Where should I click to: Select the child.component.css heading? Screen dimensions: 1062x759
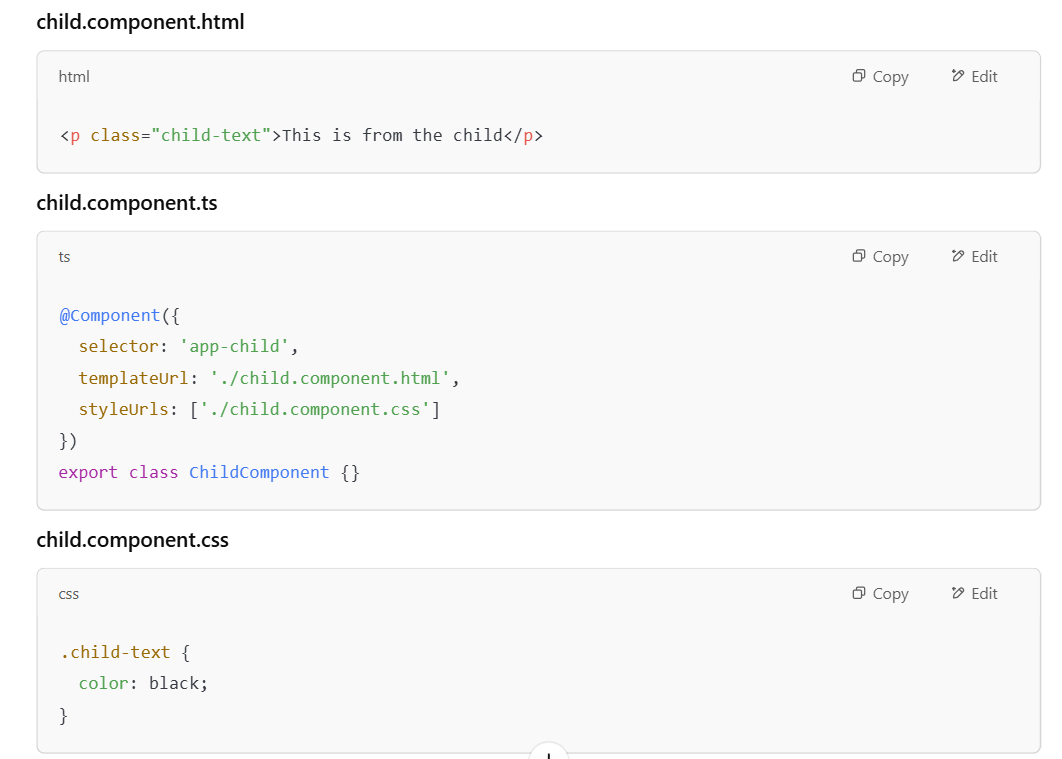(x=132, y=539)
